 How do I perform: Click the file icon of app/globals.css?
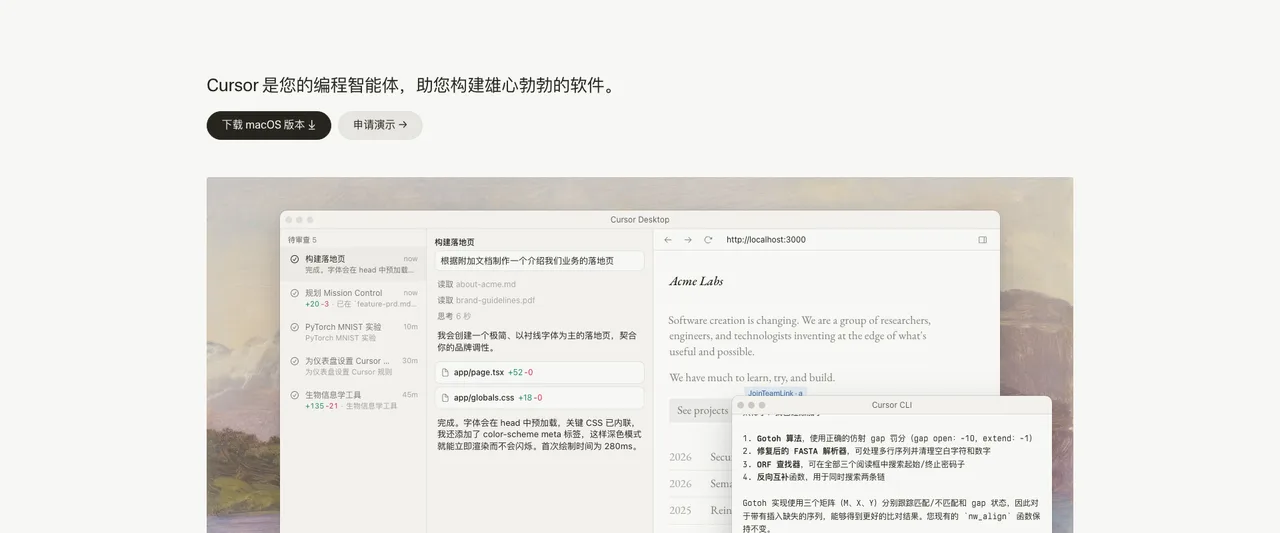[445, 397]
